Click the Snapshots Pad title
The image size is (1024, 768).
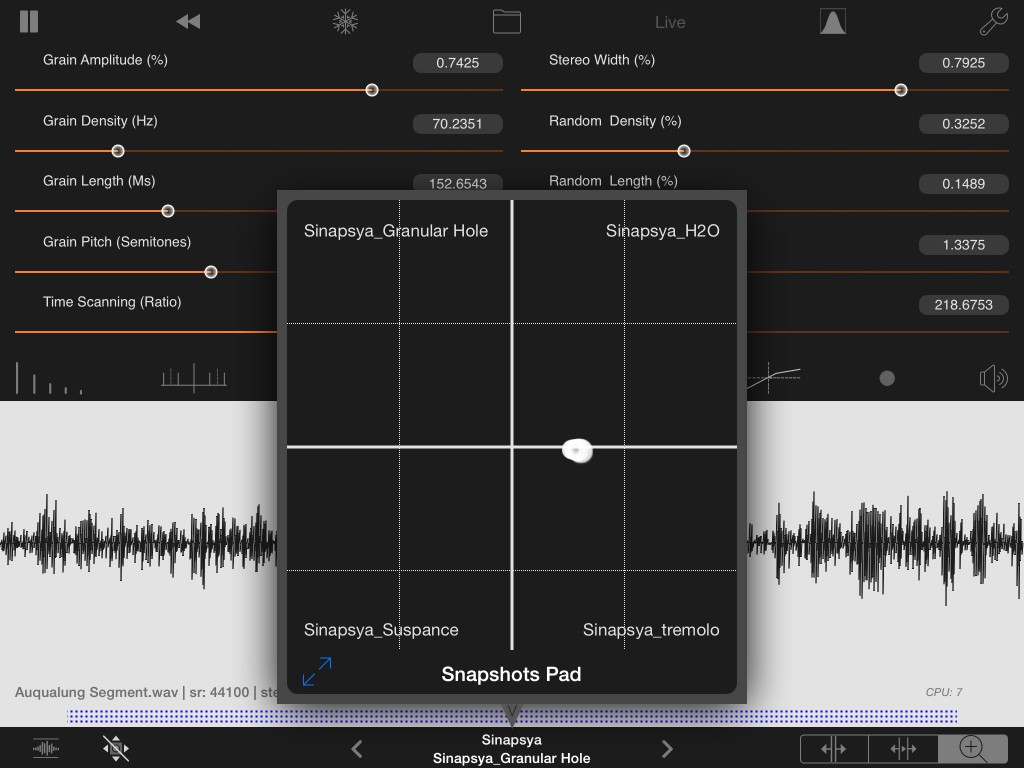pyautogui.click(x=511, y=674)
